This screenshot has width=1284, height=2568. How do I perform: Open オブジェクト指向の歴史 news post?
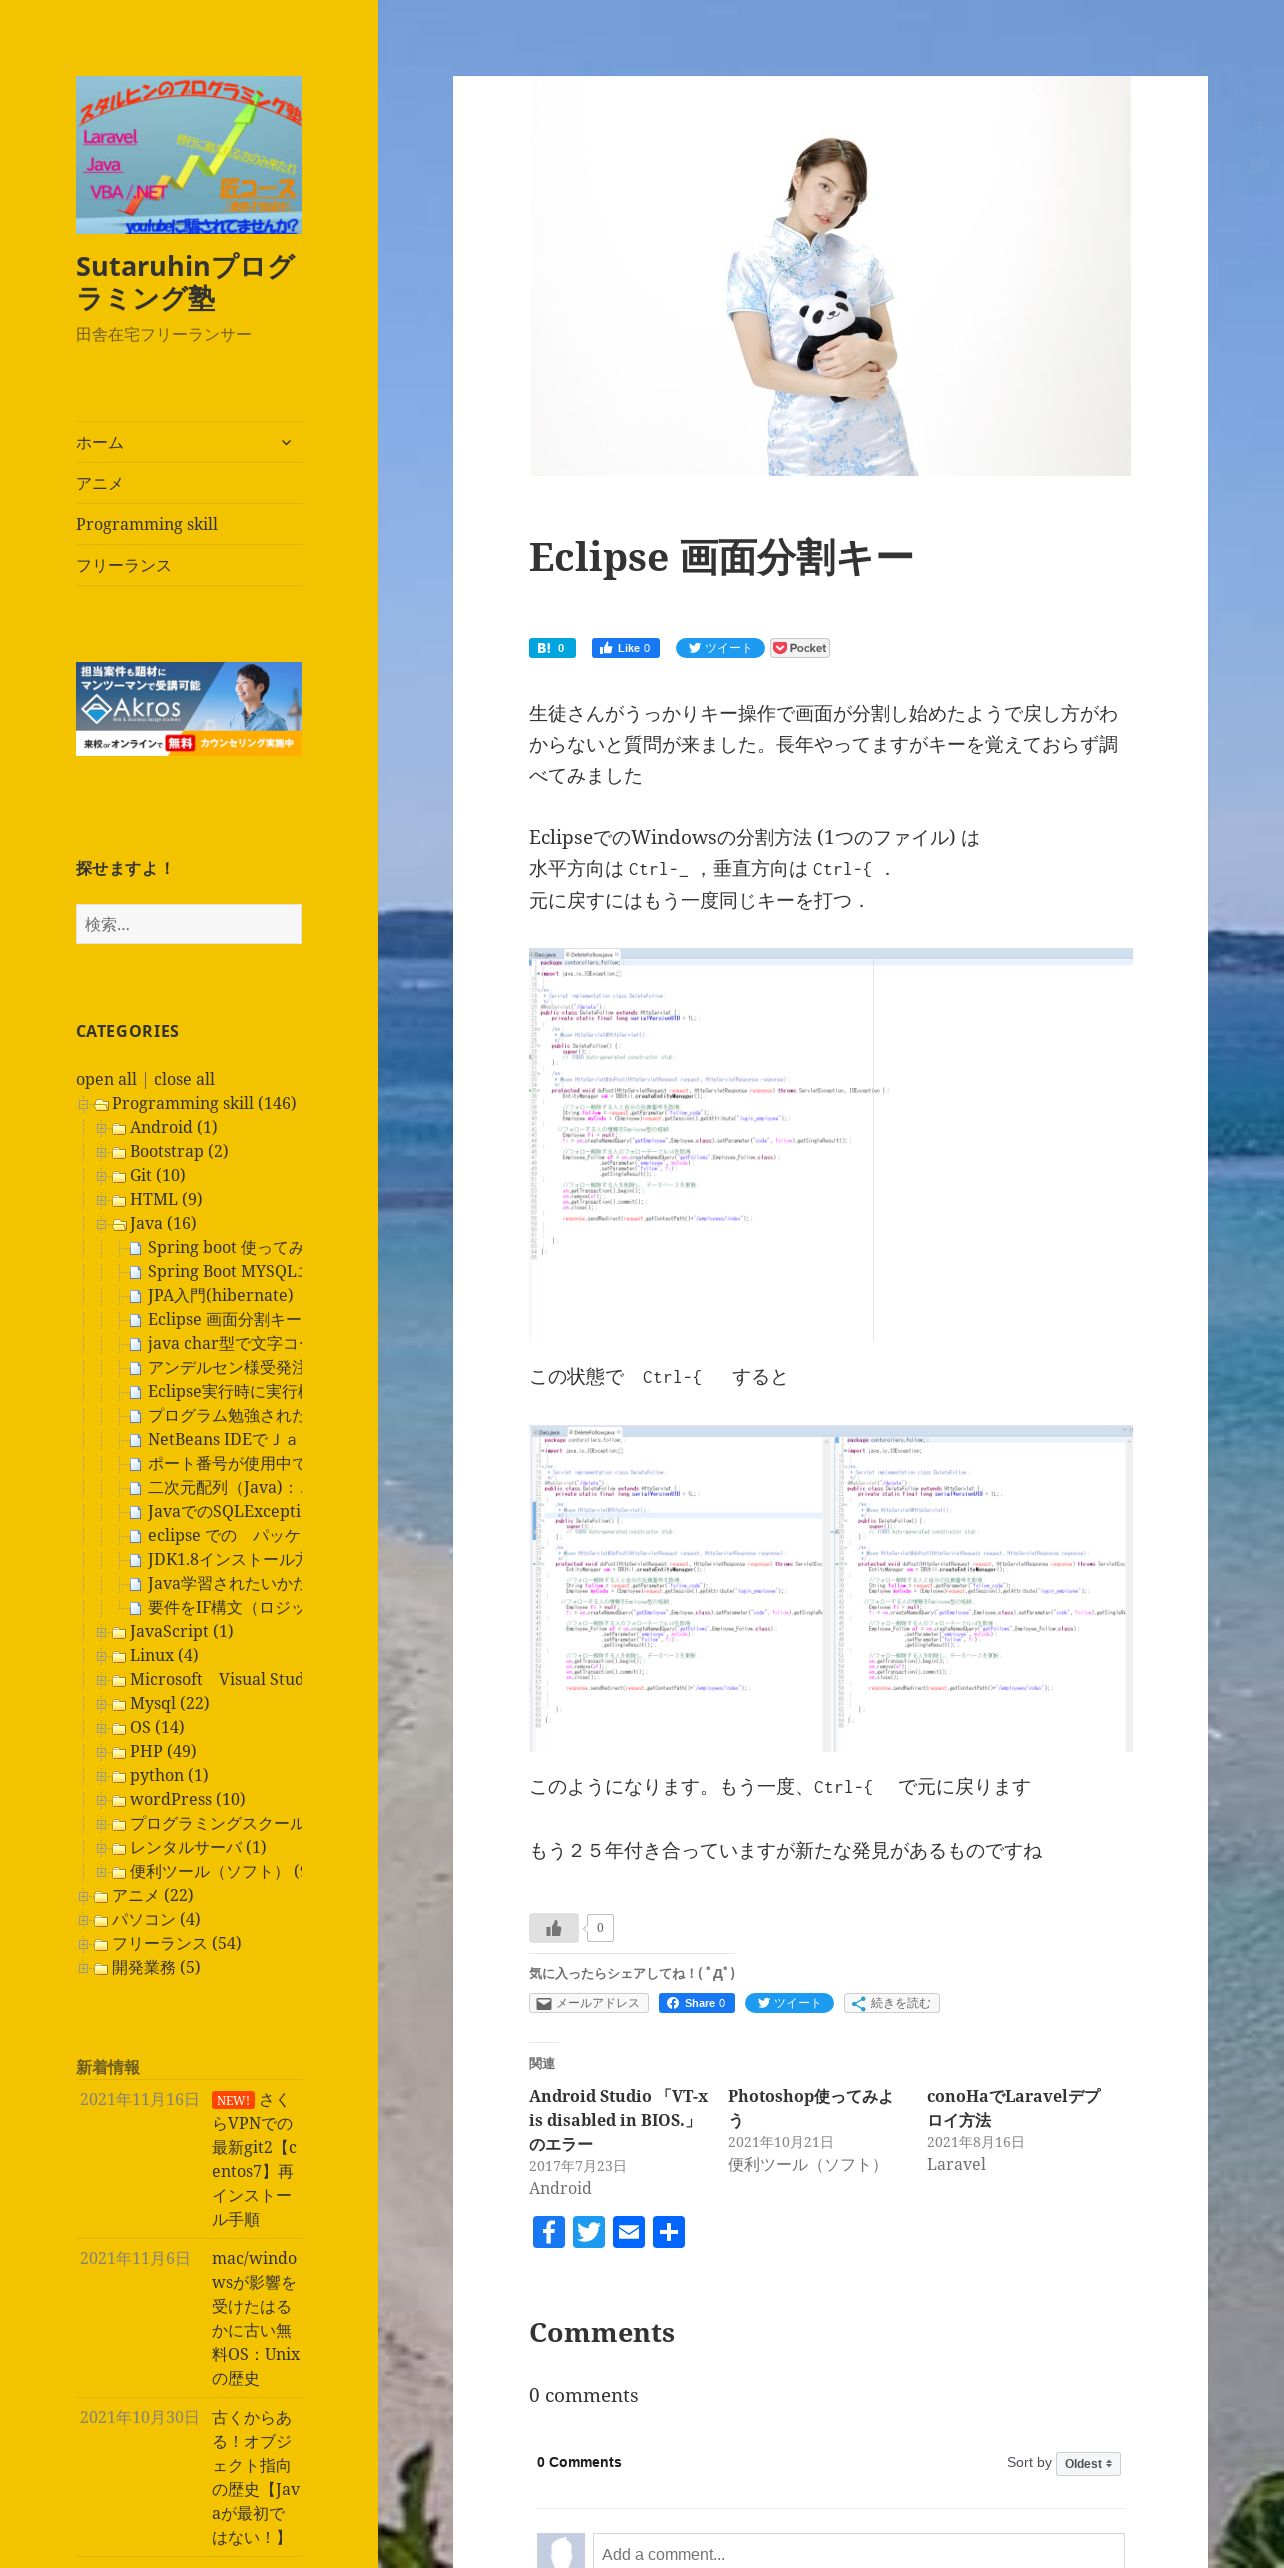[x=255, y=2477]
